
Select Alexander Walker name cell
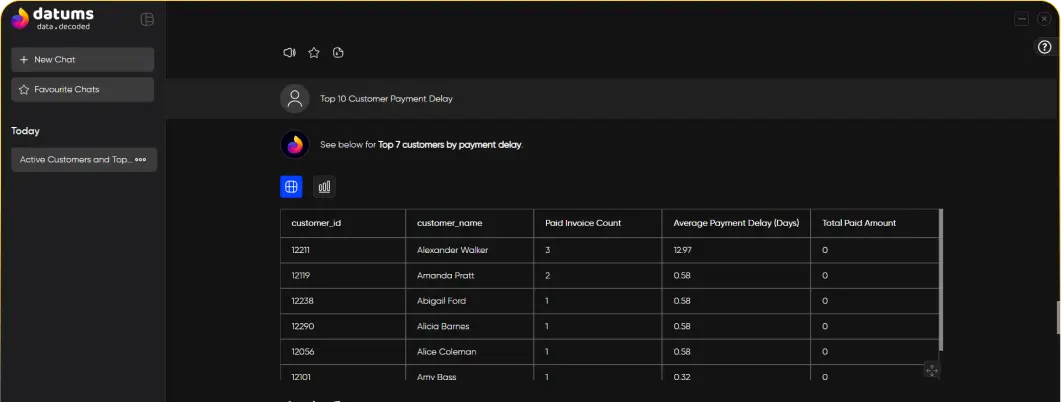click(469, 250)
